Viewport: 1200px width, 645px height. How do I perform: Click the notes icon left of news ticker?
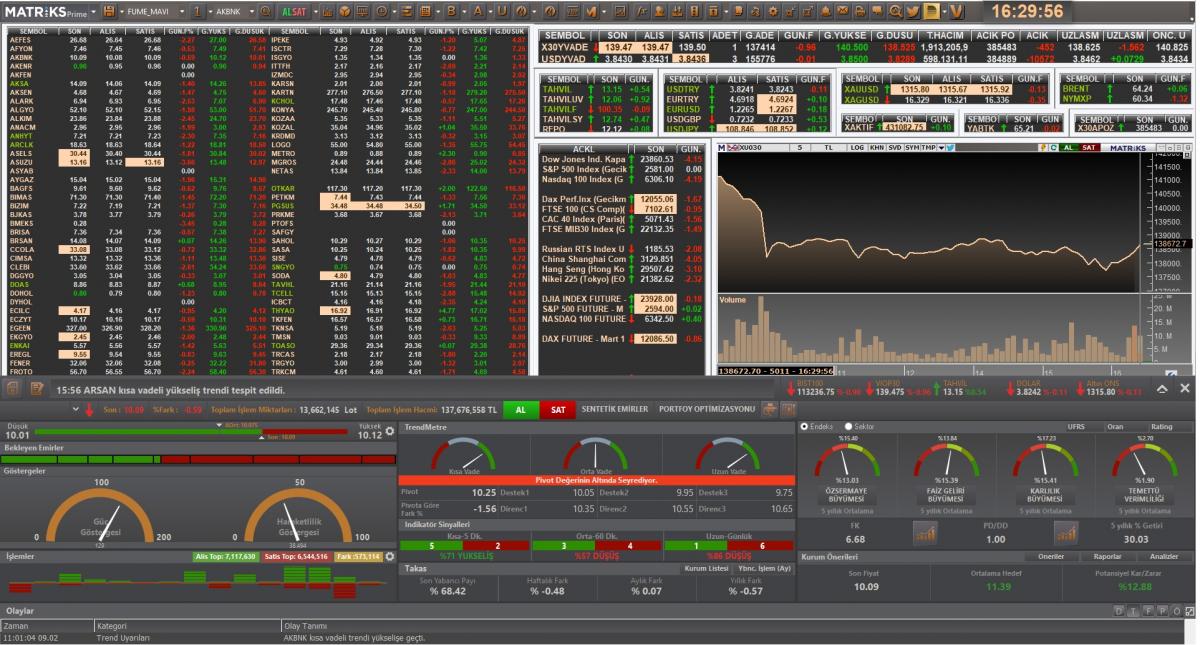pos(36,389)
